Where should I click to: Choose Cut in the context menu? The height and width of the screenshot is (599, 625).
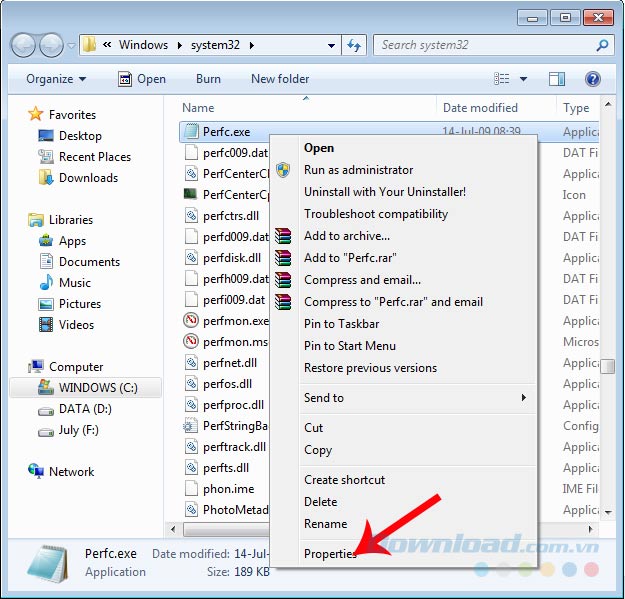[313, 428]
